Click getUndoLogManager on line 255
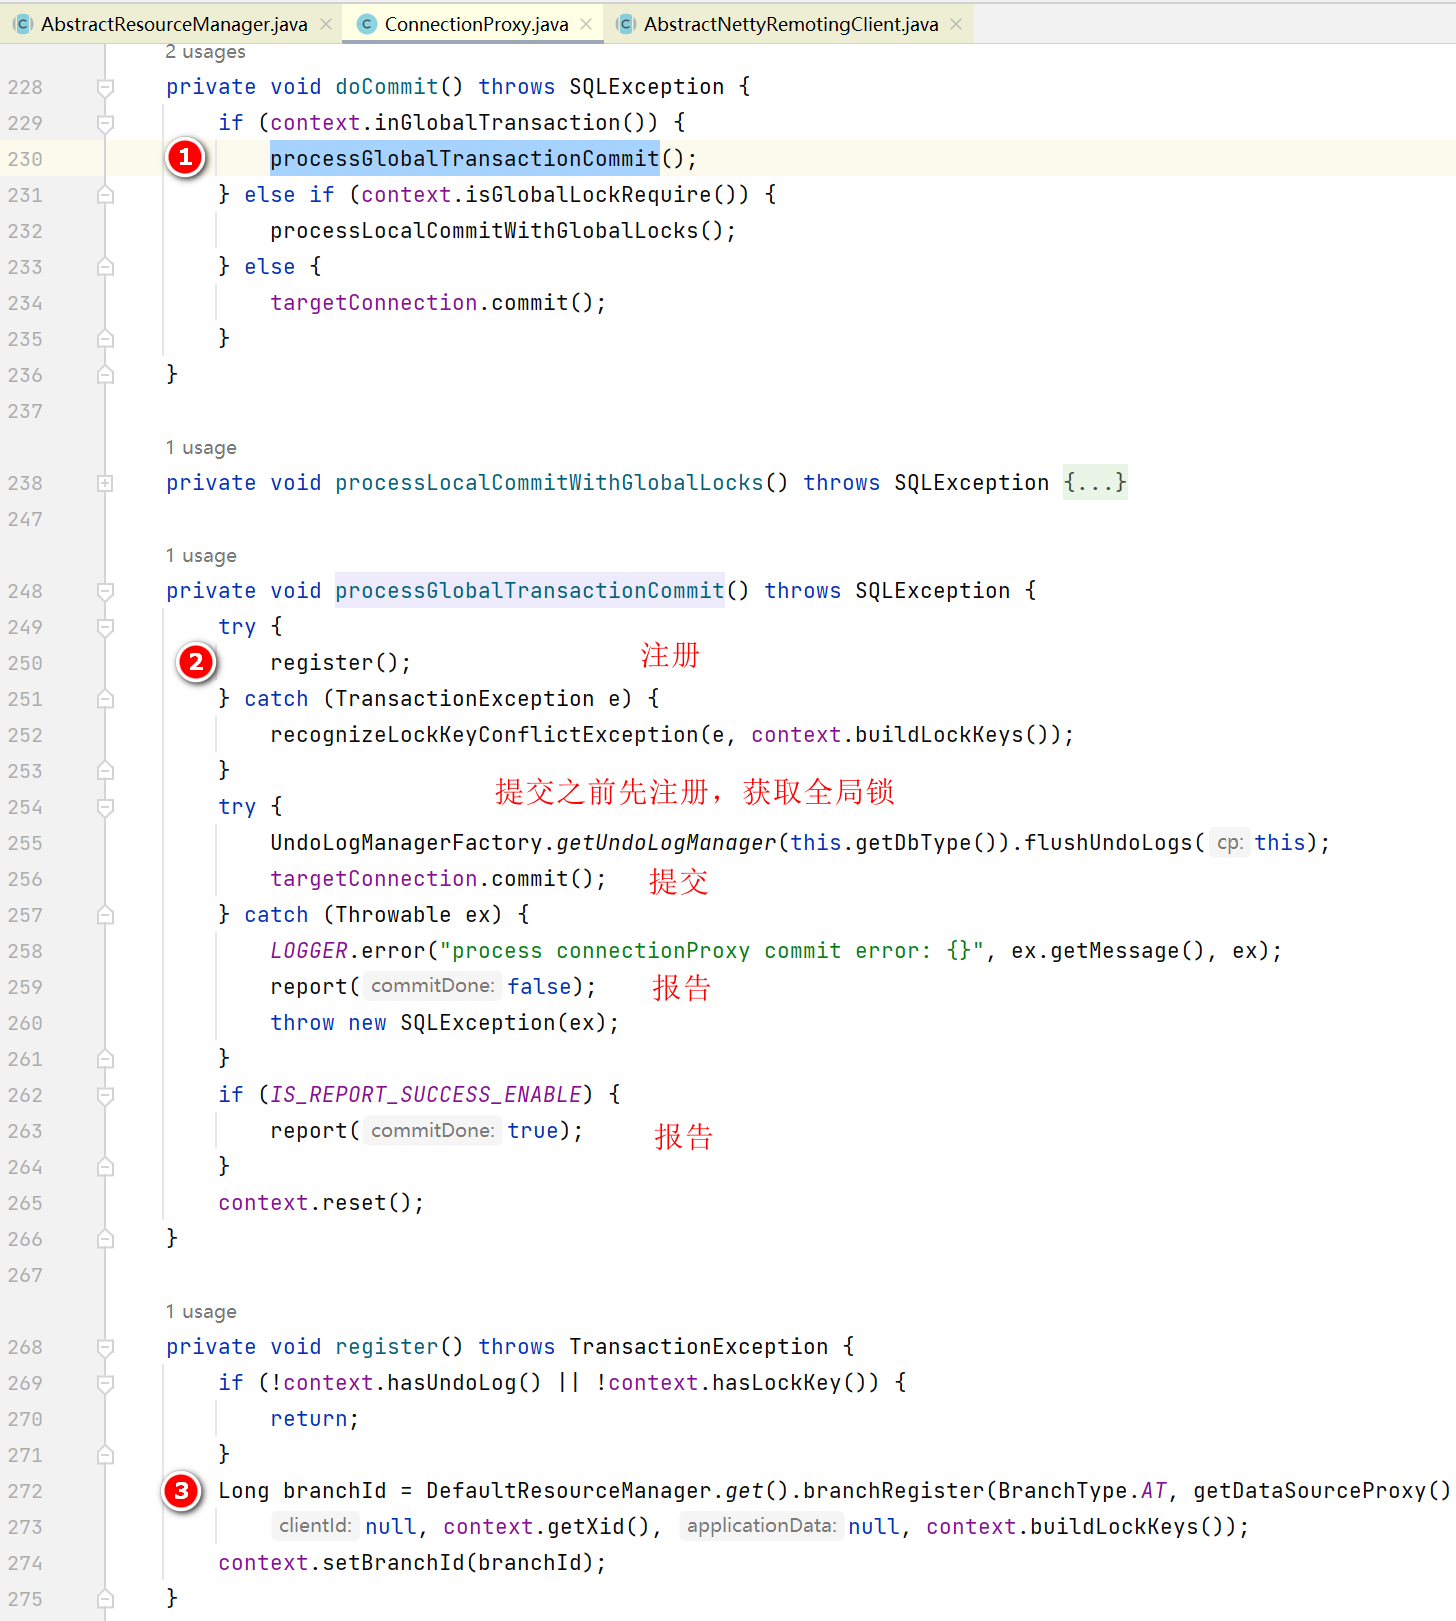The width and height of the screenshot is (1456, 1621). 666,843
